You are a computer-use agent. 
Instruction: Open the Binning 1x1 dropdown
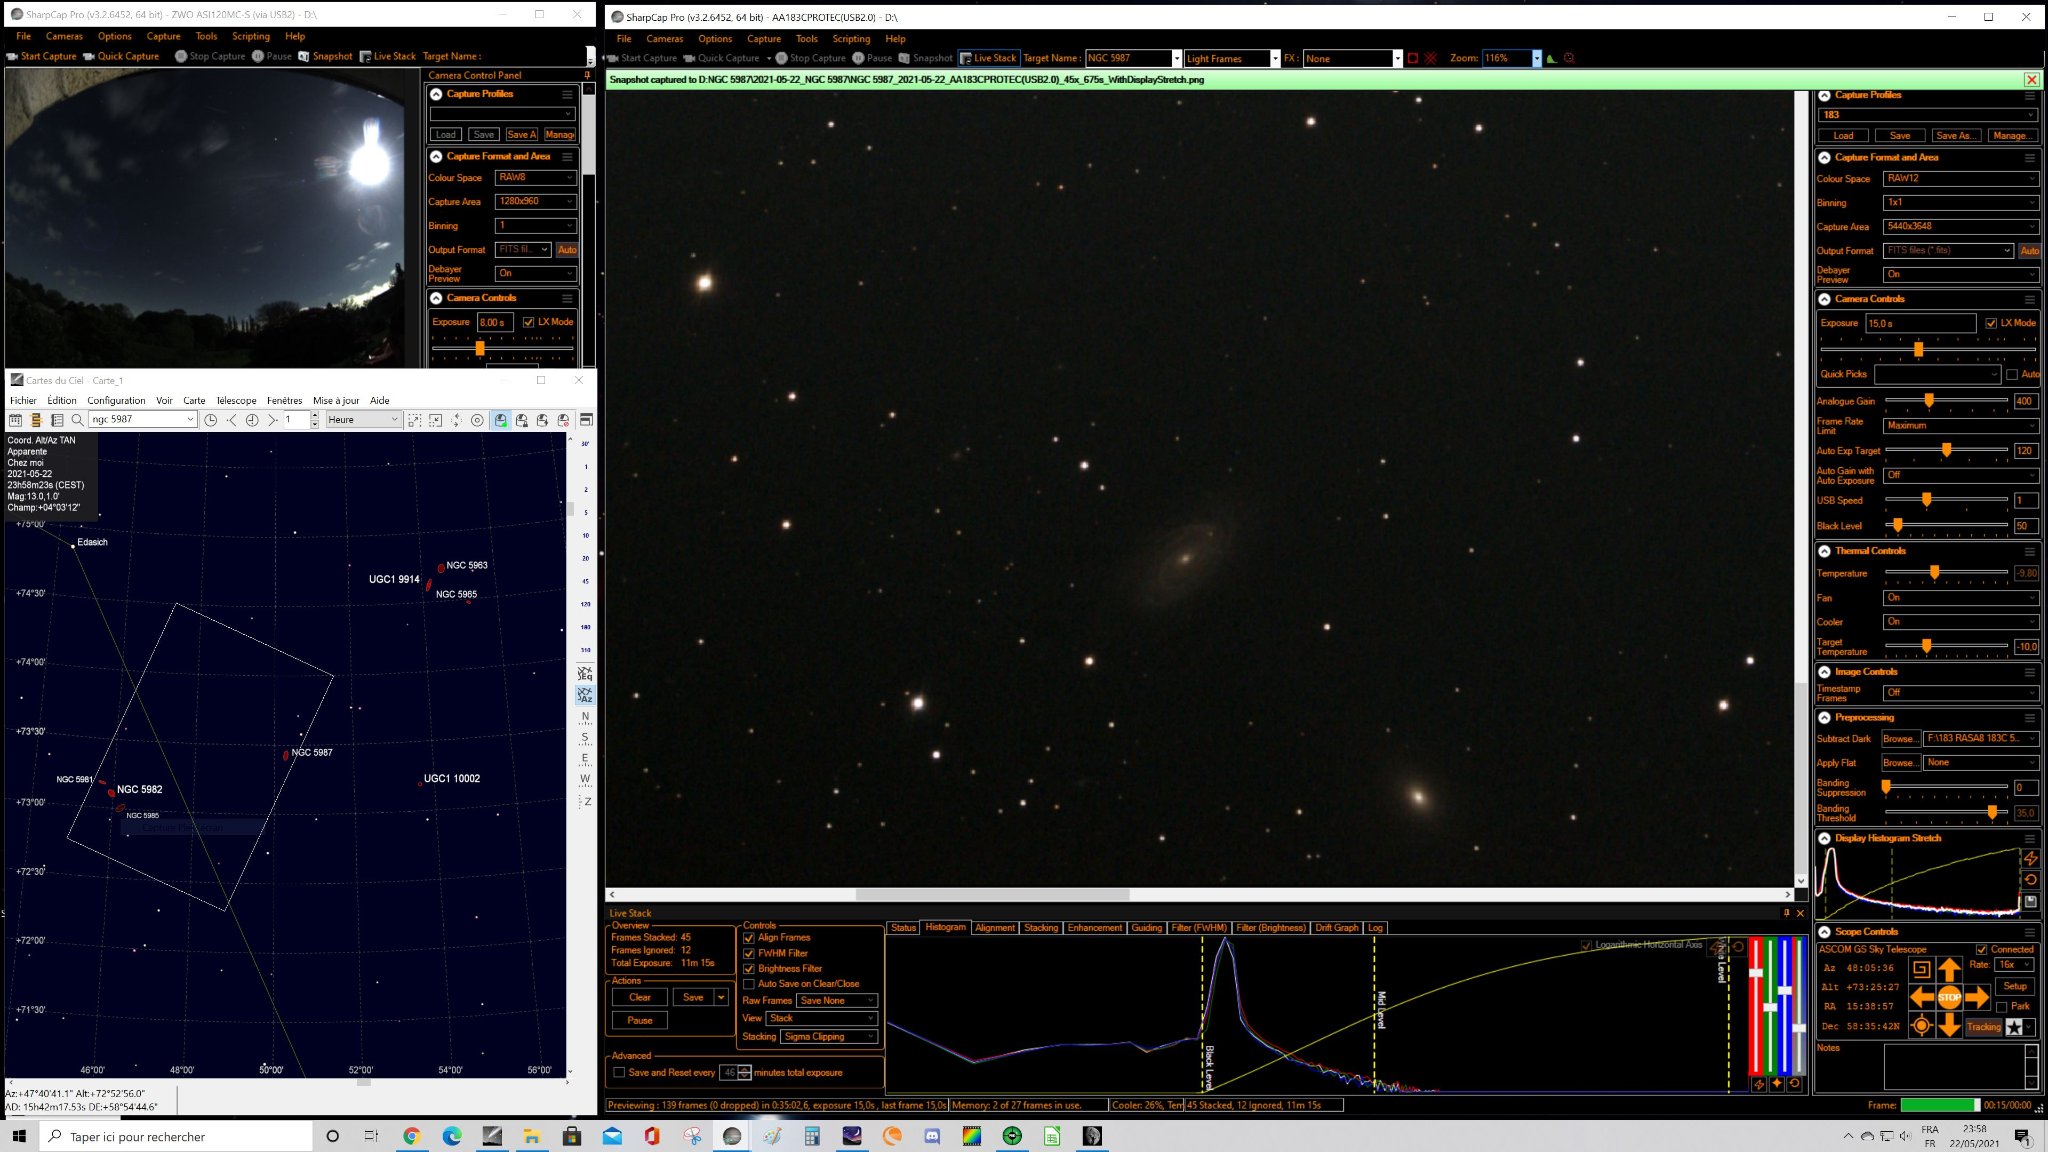click(1960, 203)
